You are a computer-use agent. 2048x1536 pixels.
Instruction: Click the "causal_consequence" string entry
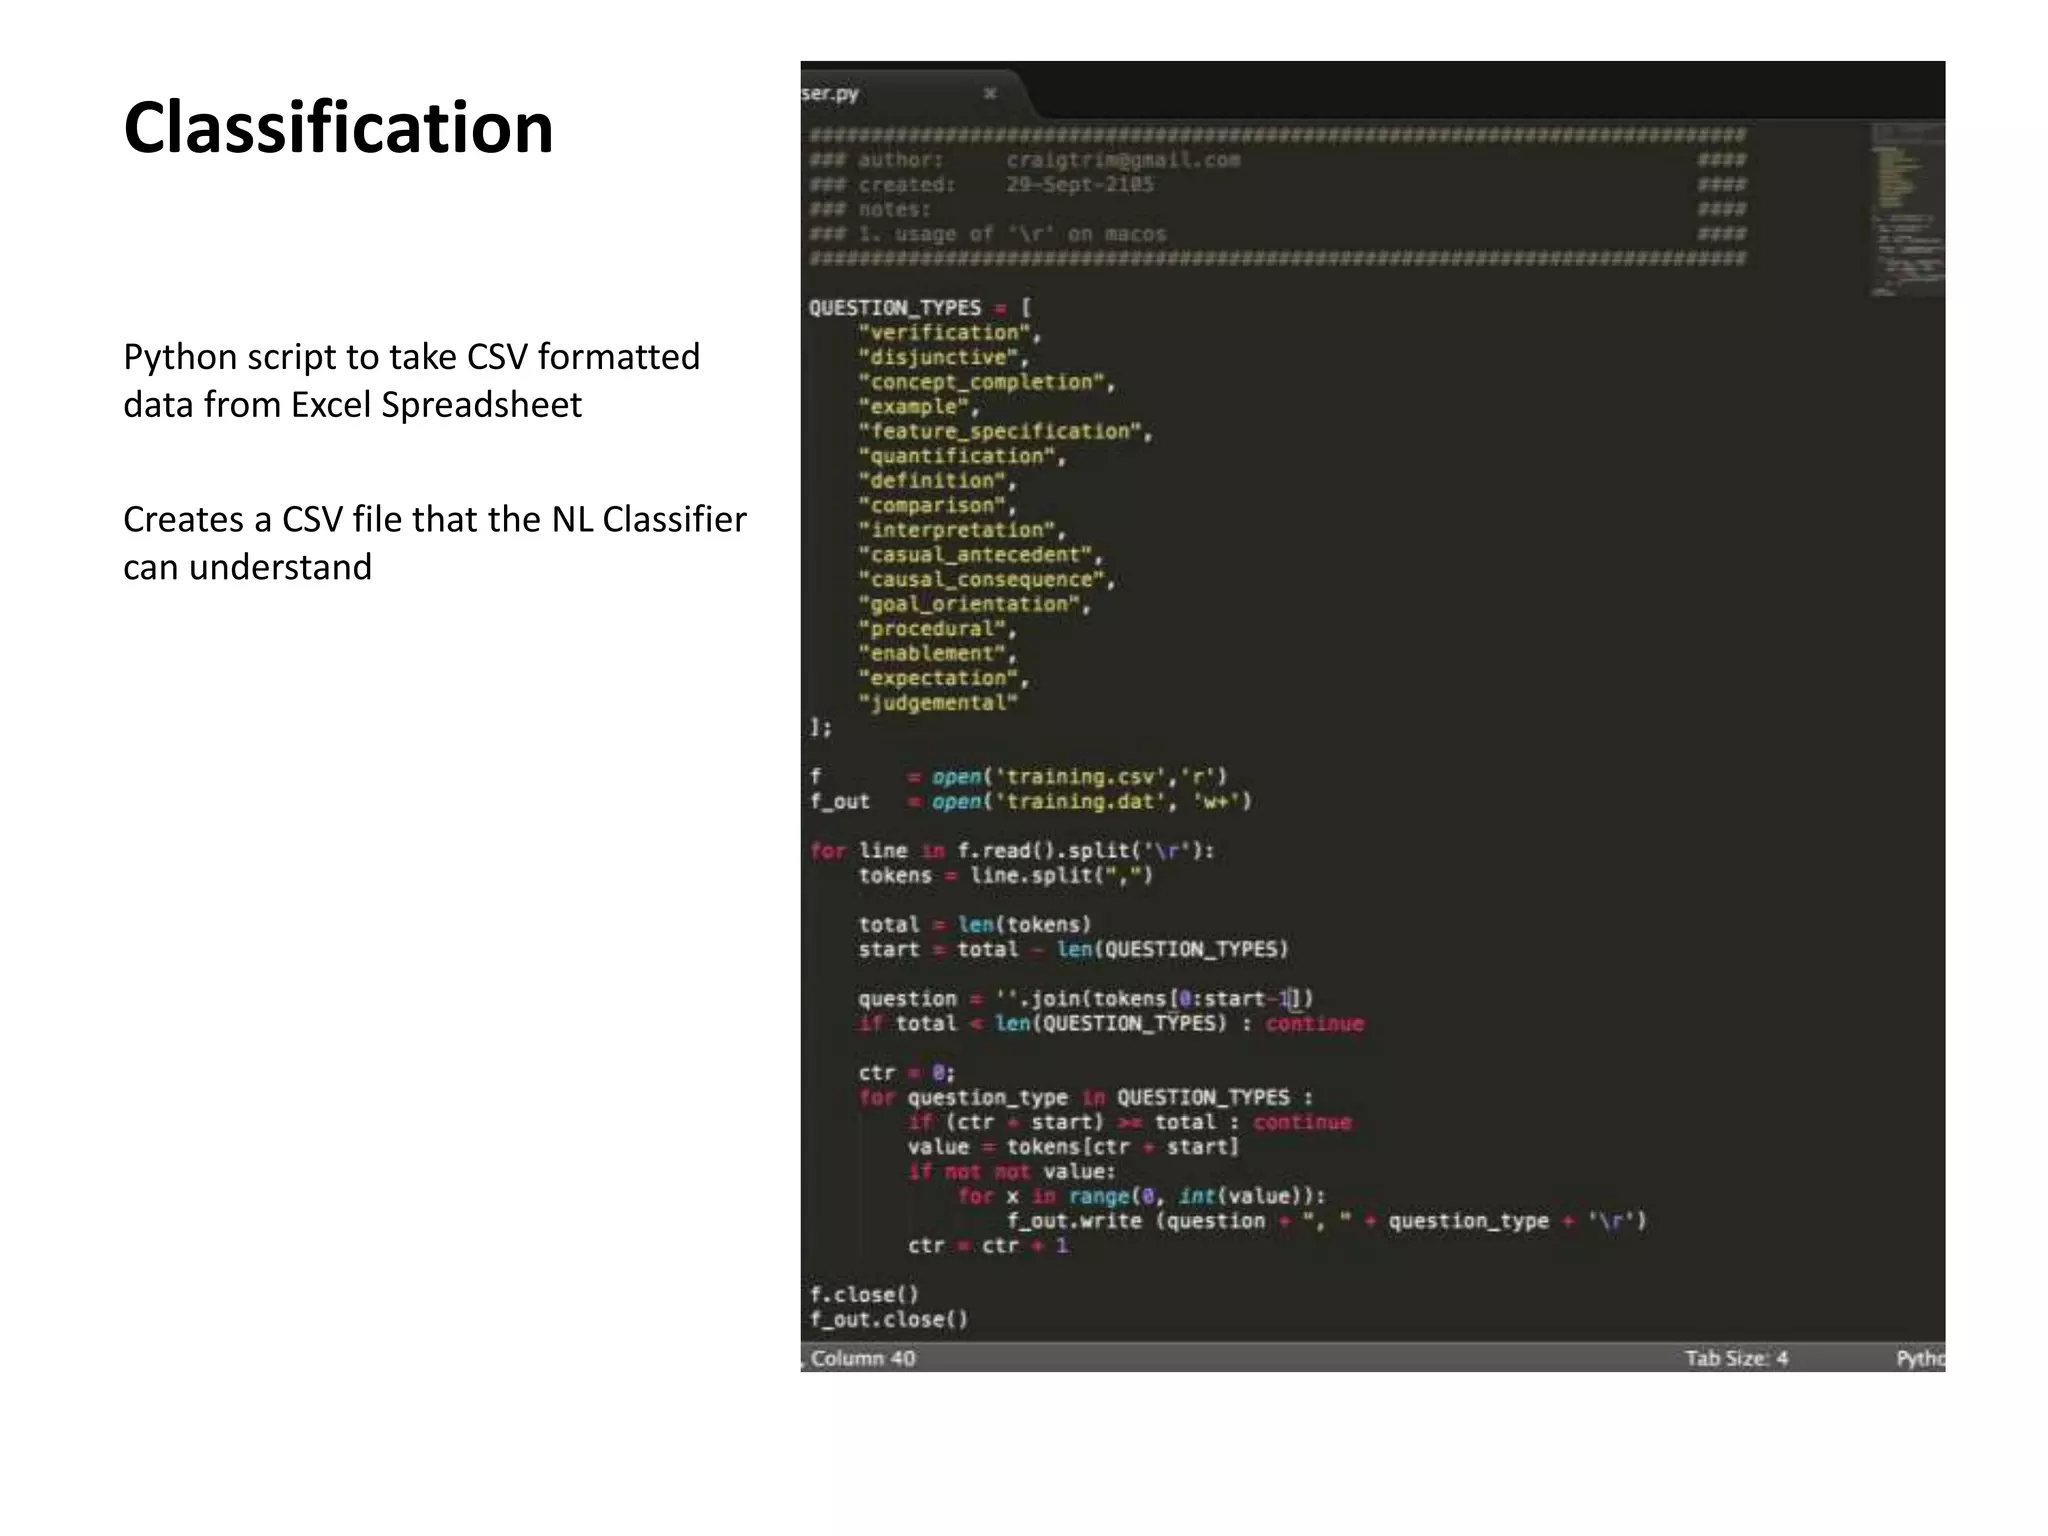click(x=986, y=580)
